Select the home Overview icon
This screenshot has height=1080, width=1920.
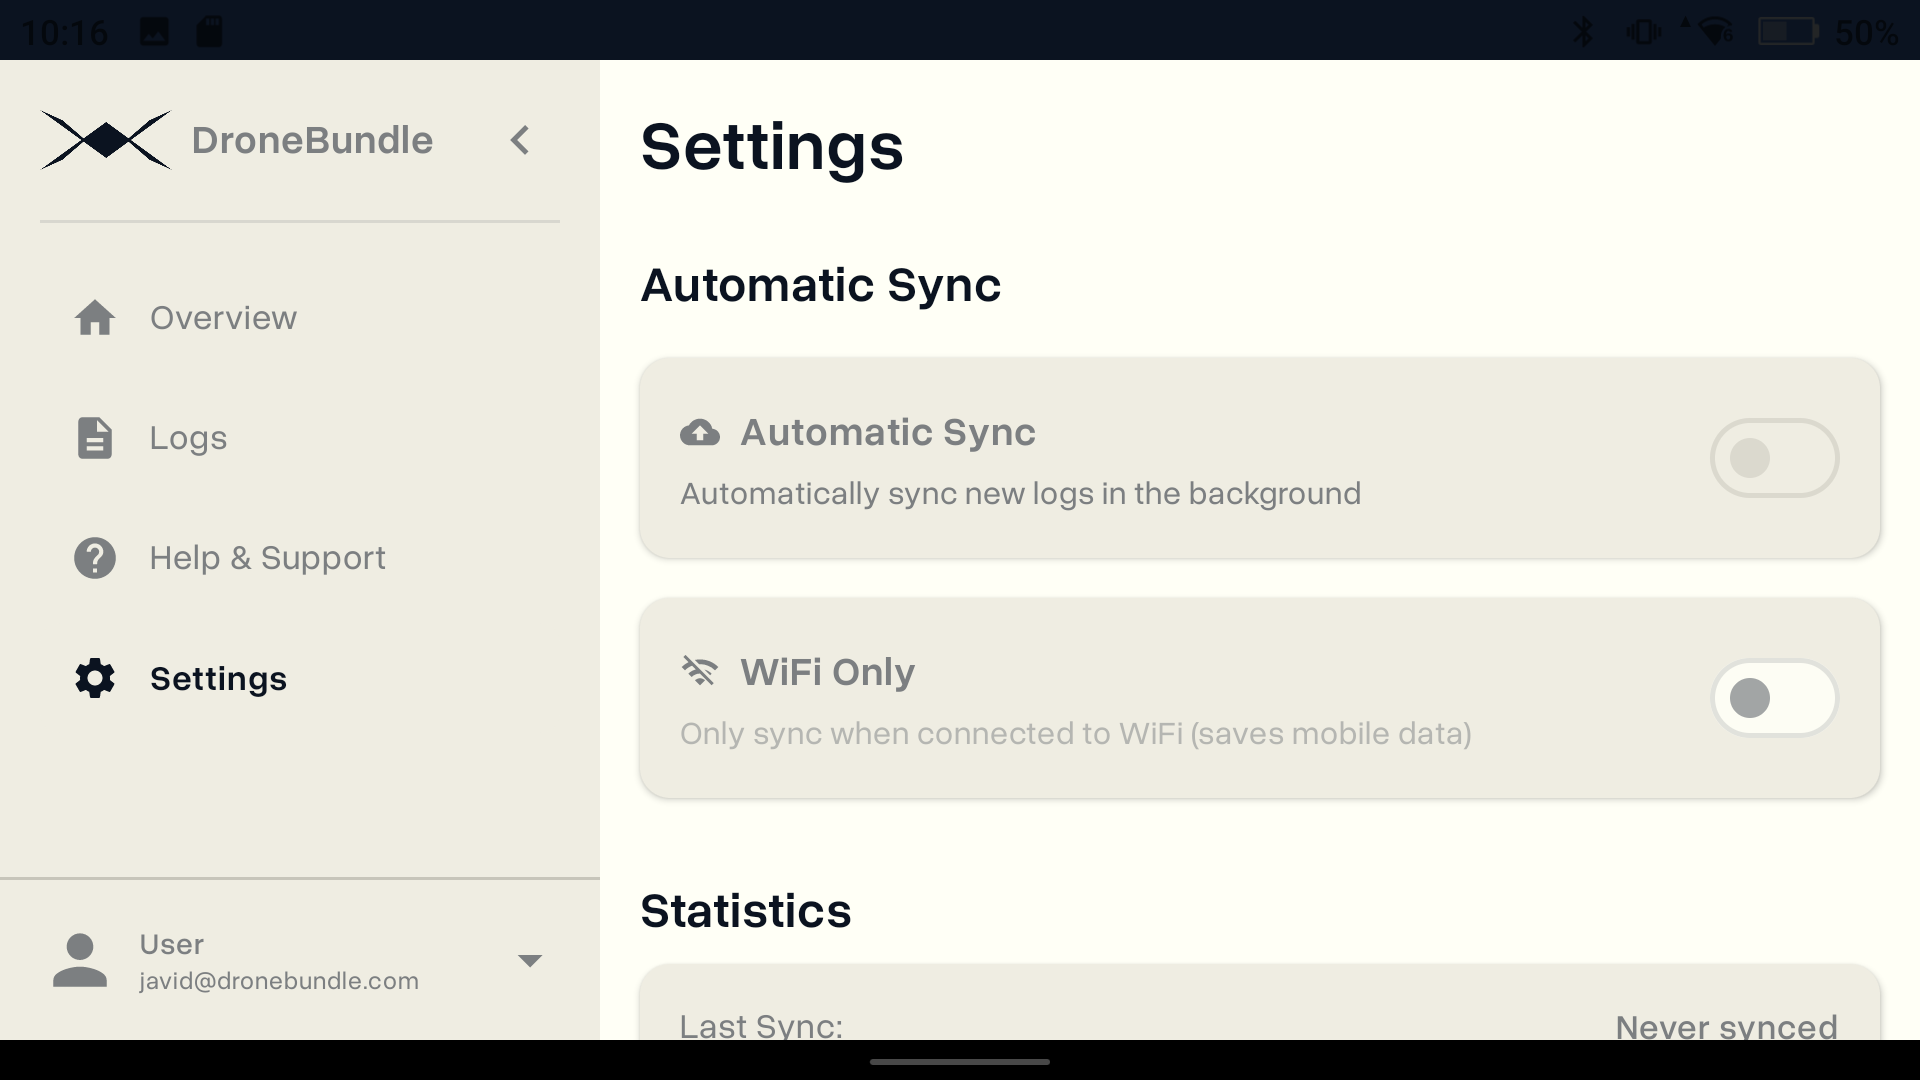tap(94, 318)
